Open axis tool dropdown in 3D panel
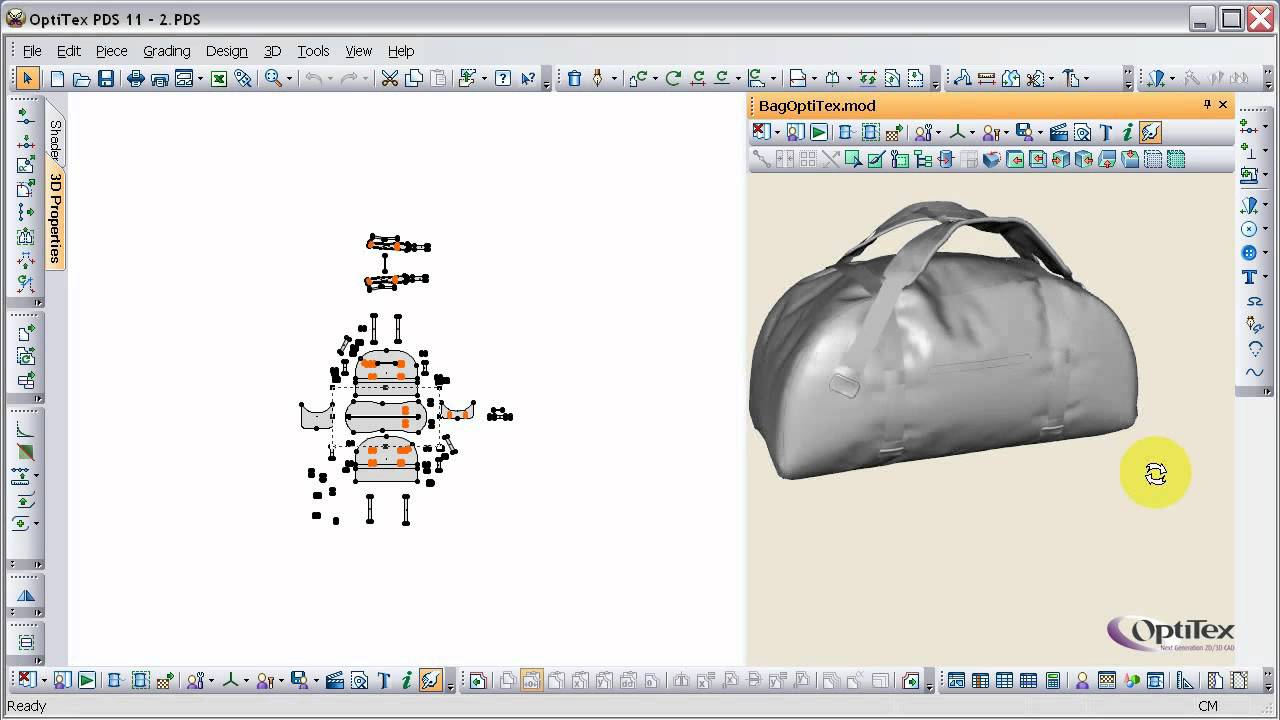The height and width of the screenshot is (720, 1280). point(973,132)
